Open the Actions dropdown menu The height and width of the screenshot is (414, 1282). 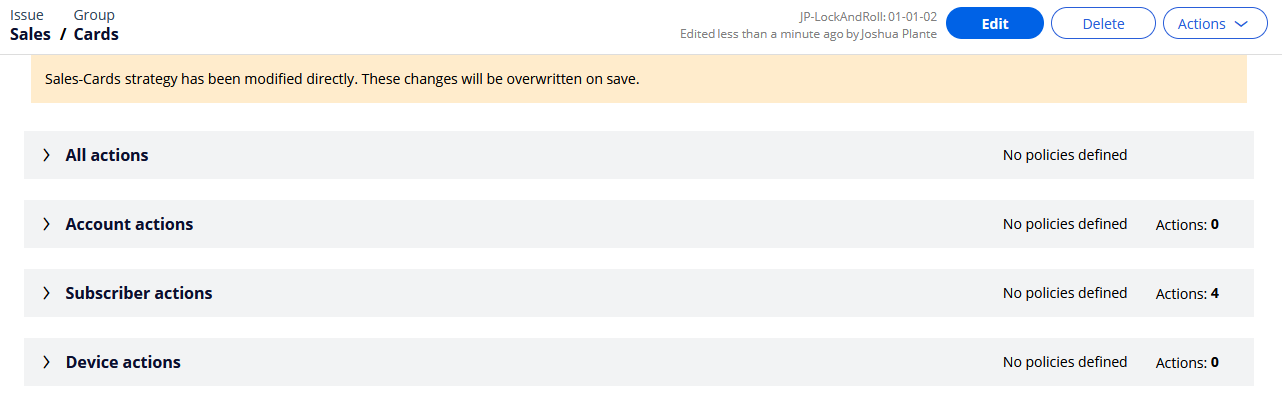click(1215, 24)
